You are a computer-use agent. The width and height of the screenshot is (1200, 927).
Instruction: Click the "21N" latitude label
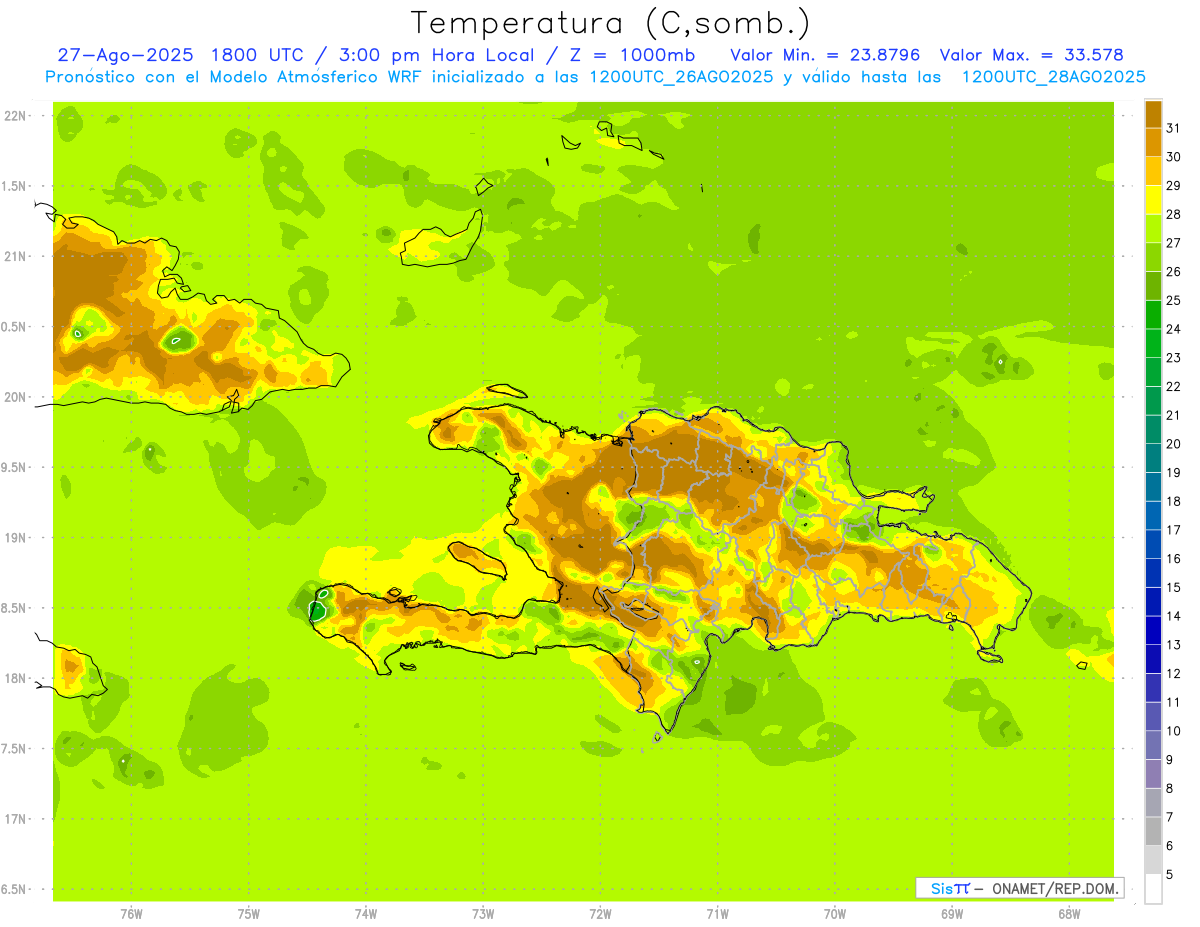click(x=14, y=256)
